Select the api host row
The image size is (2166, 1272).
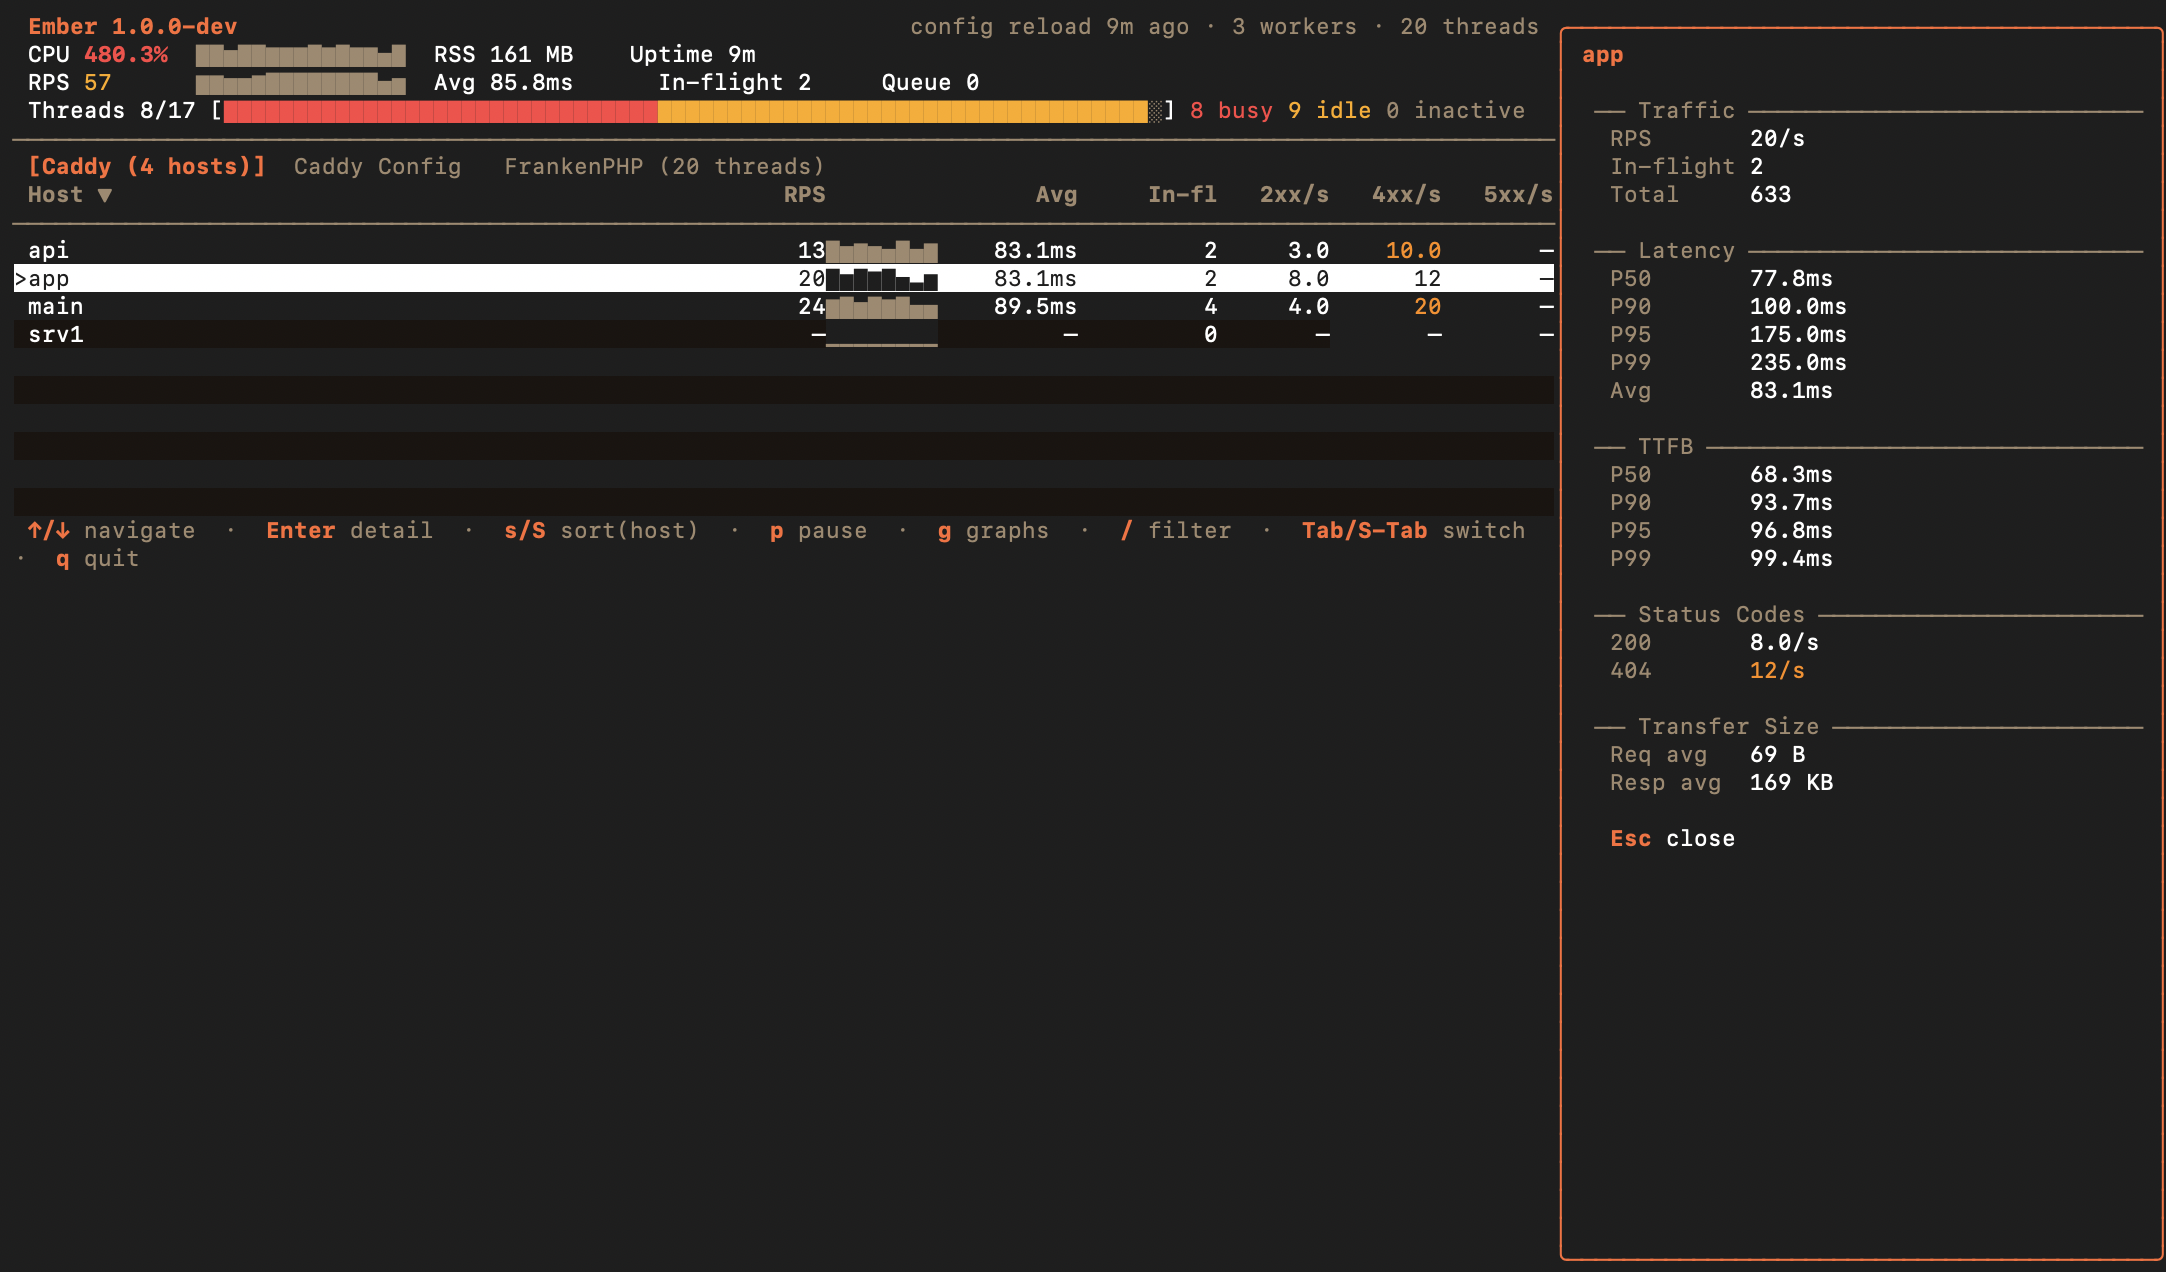click(x=48, y=251)
